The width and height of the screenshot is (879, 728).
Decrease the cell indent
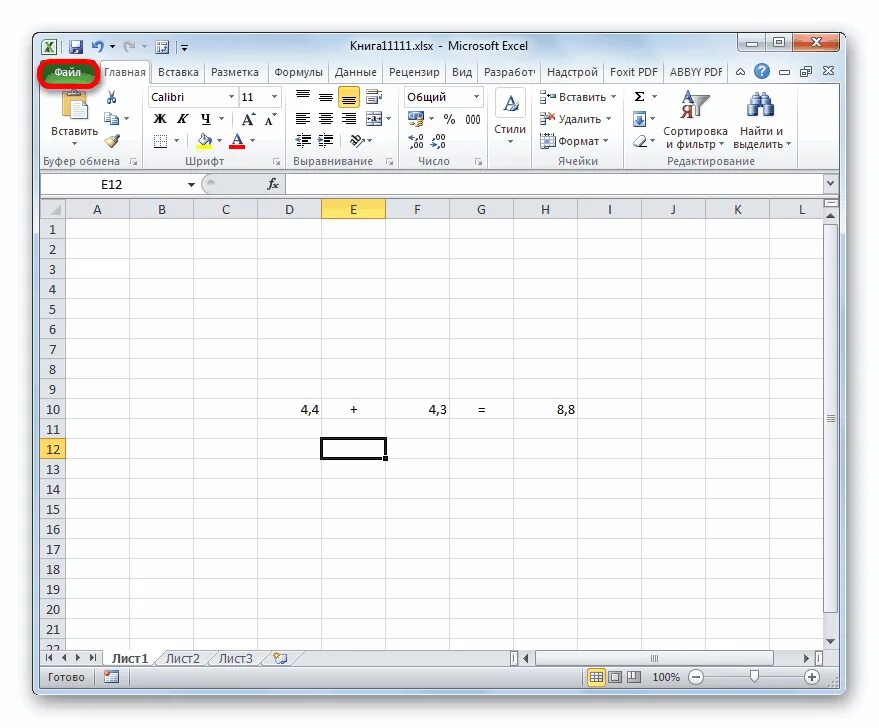click(x=303, y=141)
